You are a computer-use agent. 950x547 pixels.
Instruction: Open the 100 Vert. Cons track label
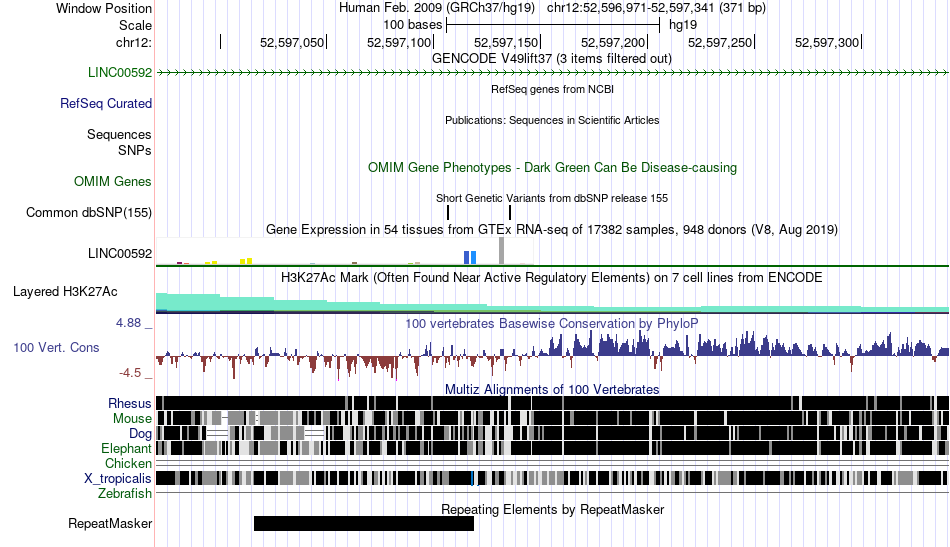click(56, 348)
